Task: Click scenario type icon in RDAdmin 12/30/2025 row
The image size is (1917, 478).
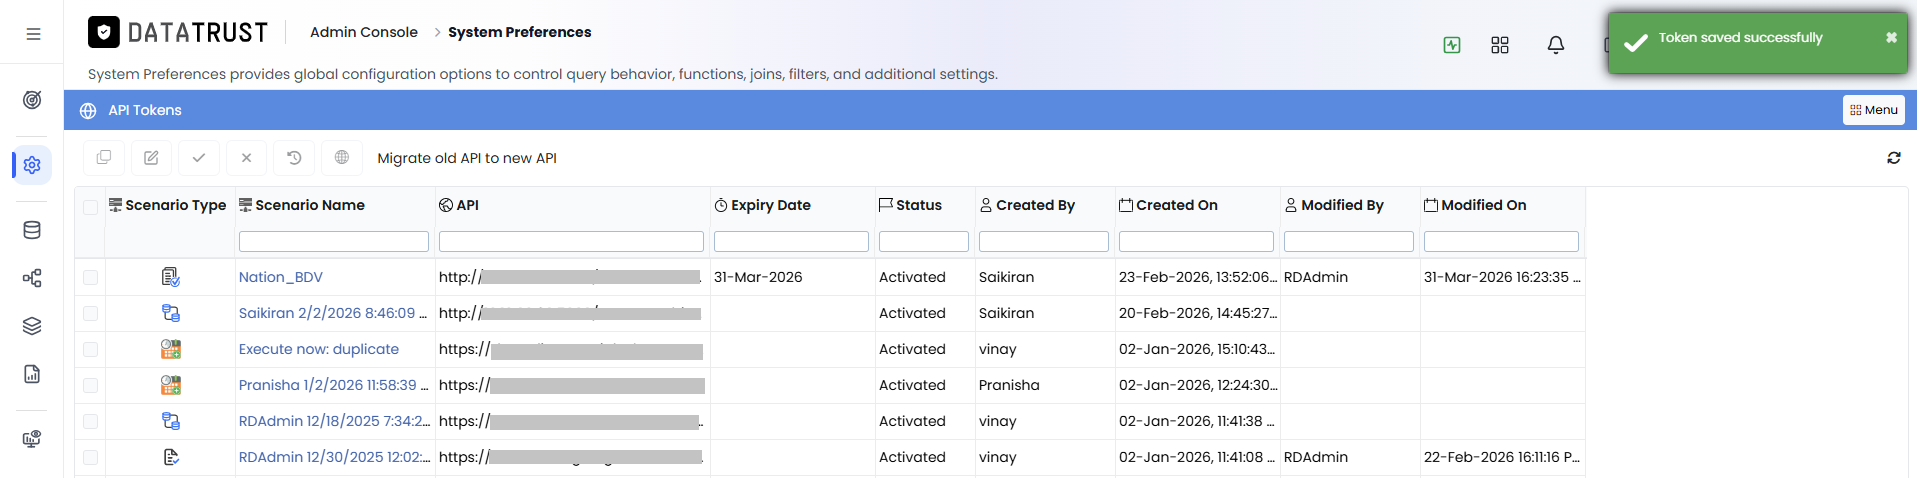Action: 171,457
